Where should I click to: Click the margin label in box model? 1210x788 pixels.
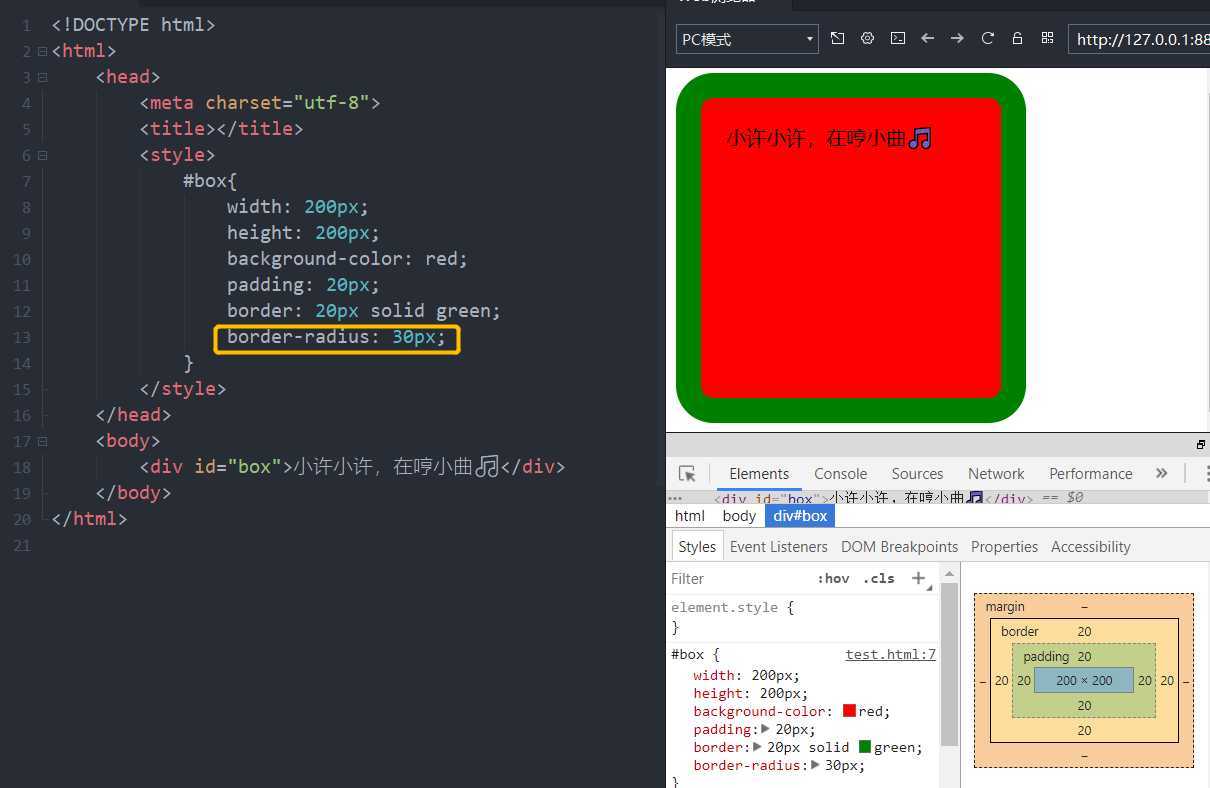(x=1005, y=606)
